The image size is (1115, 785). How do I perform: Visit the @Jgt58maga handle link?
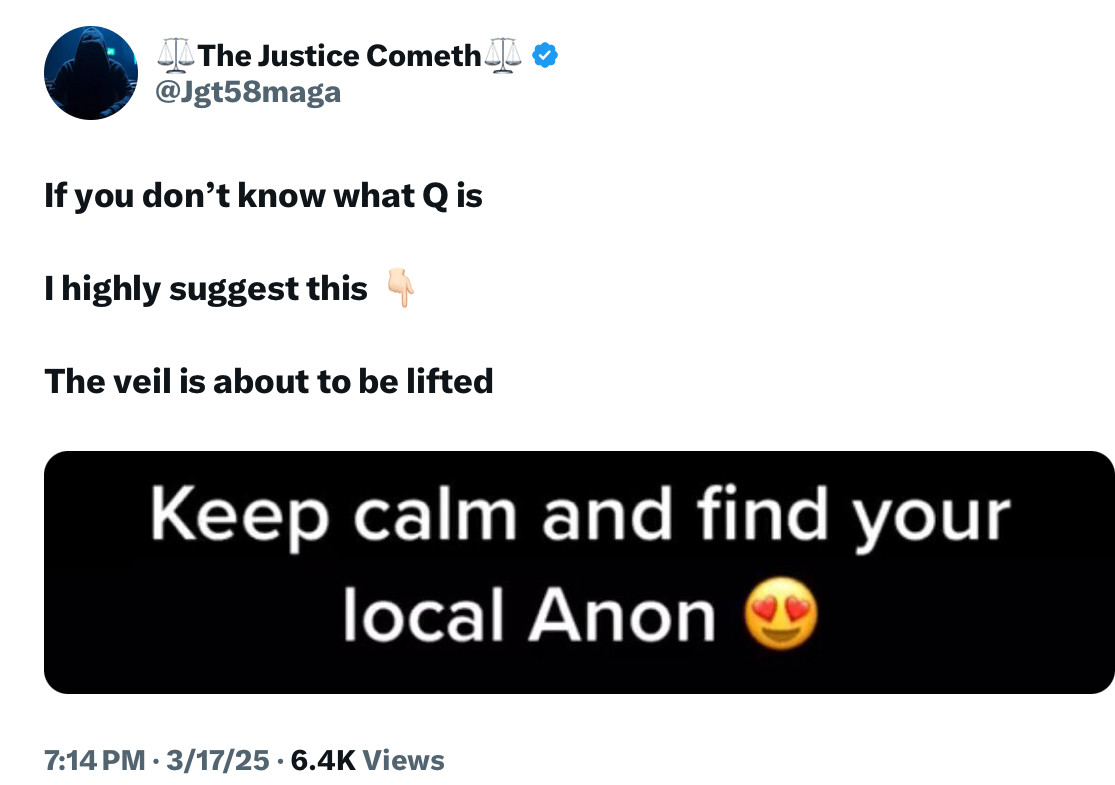coord(250,93)
